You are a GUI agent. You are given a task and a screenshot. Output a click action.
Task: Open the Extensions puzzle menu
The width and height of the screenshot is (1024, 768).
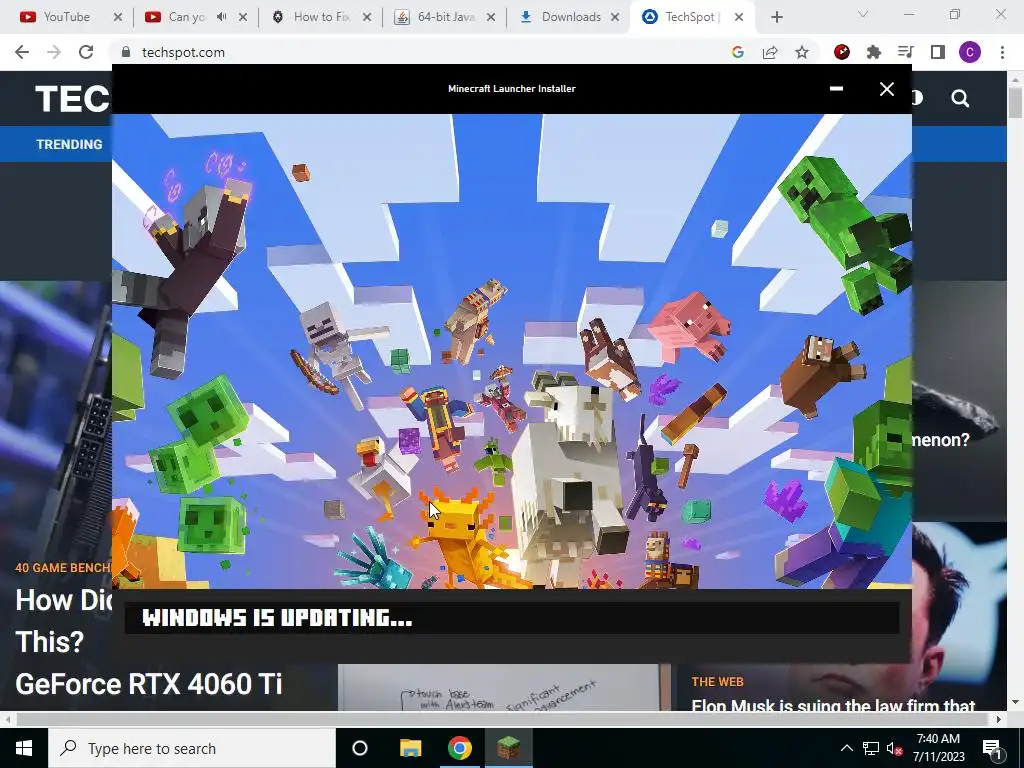point(874,52)
